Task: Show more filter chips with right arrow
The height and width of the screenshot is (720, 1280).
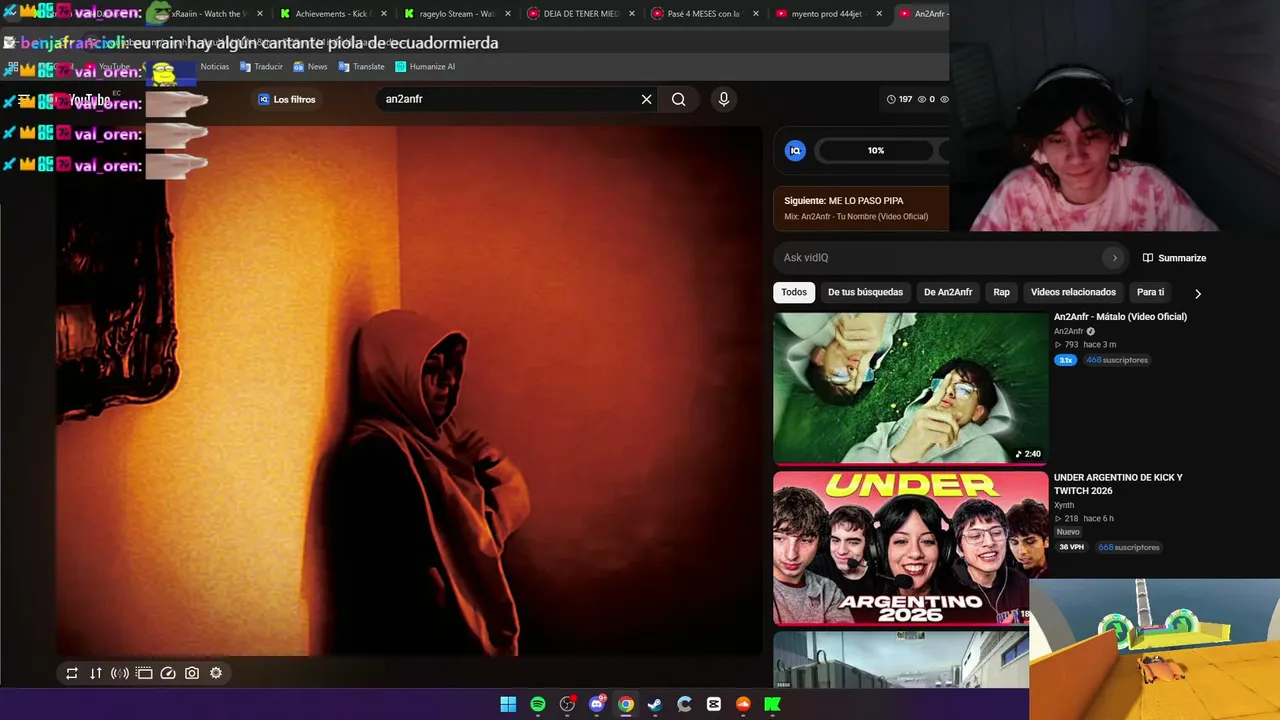Action: tap(1197, 293)
